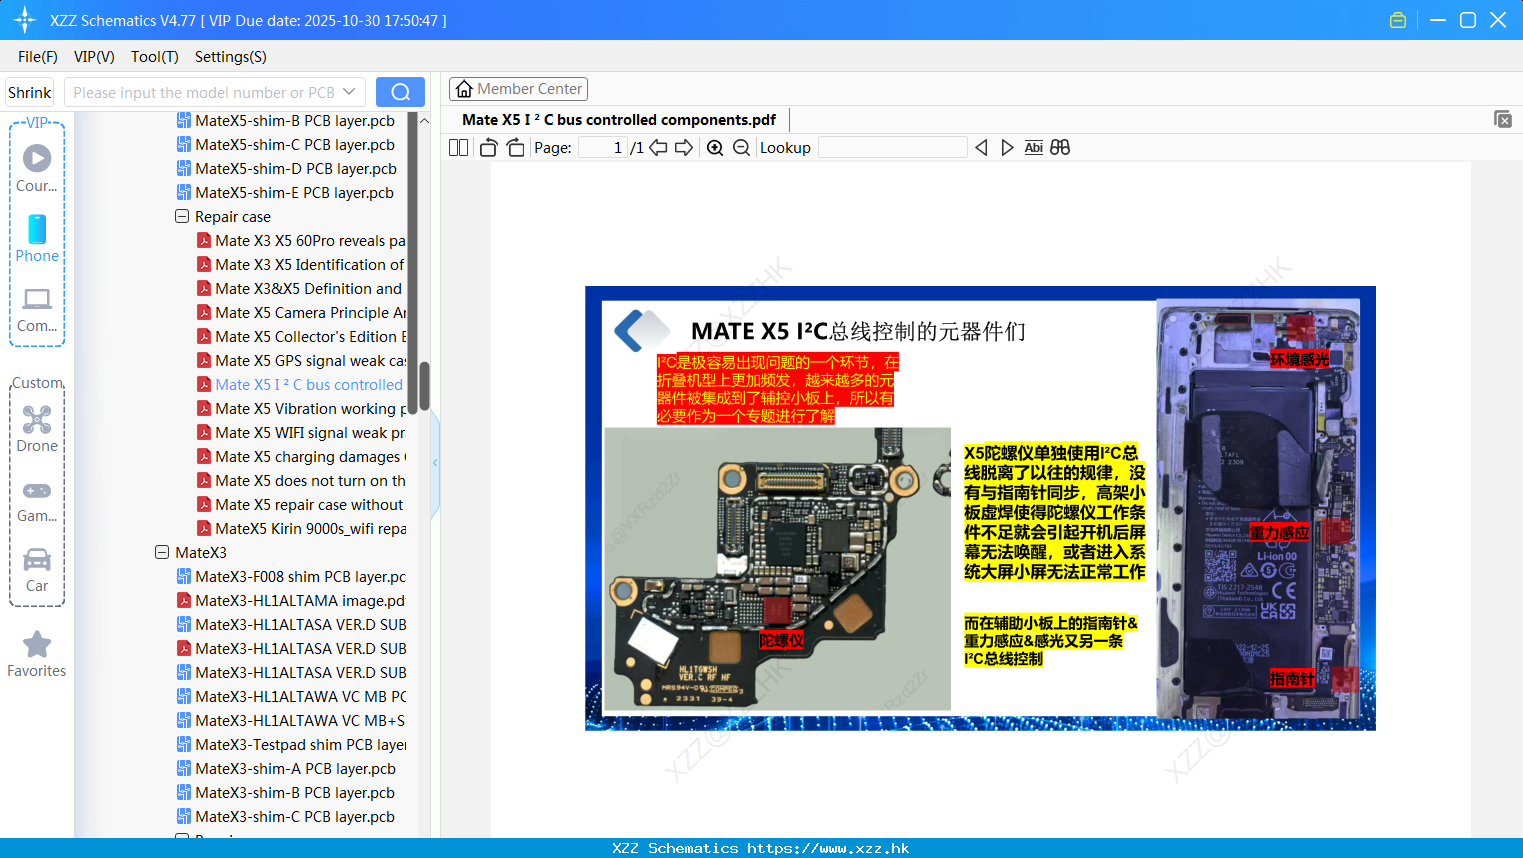Viewport: 1523px width, 858px height.
Task: Open Mate X3&X5 Definition PDF
Action: coord(301,288)
